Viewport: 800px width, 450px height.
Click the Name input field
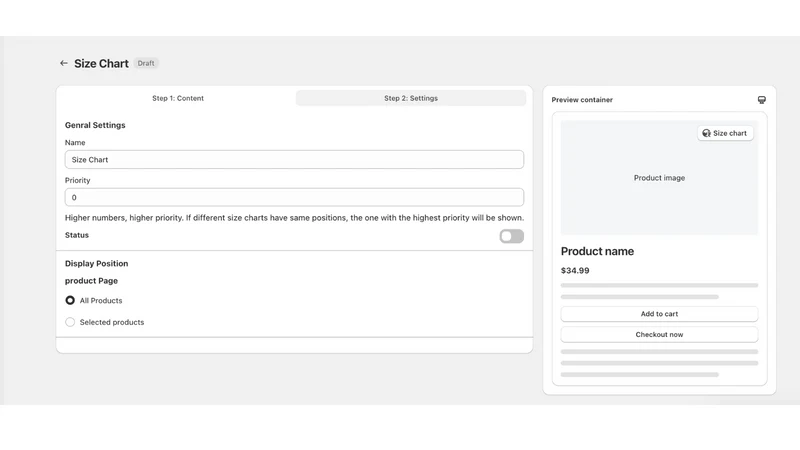point(294,160)
